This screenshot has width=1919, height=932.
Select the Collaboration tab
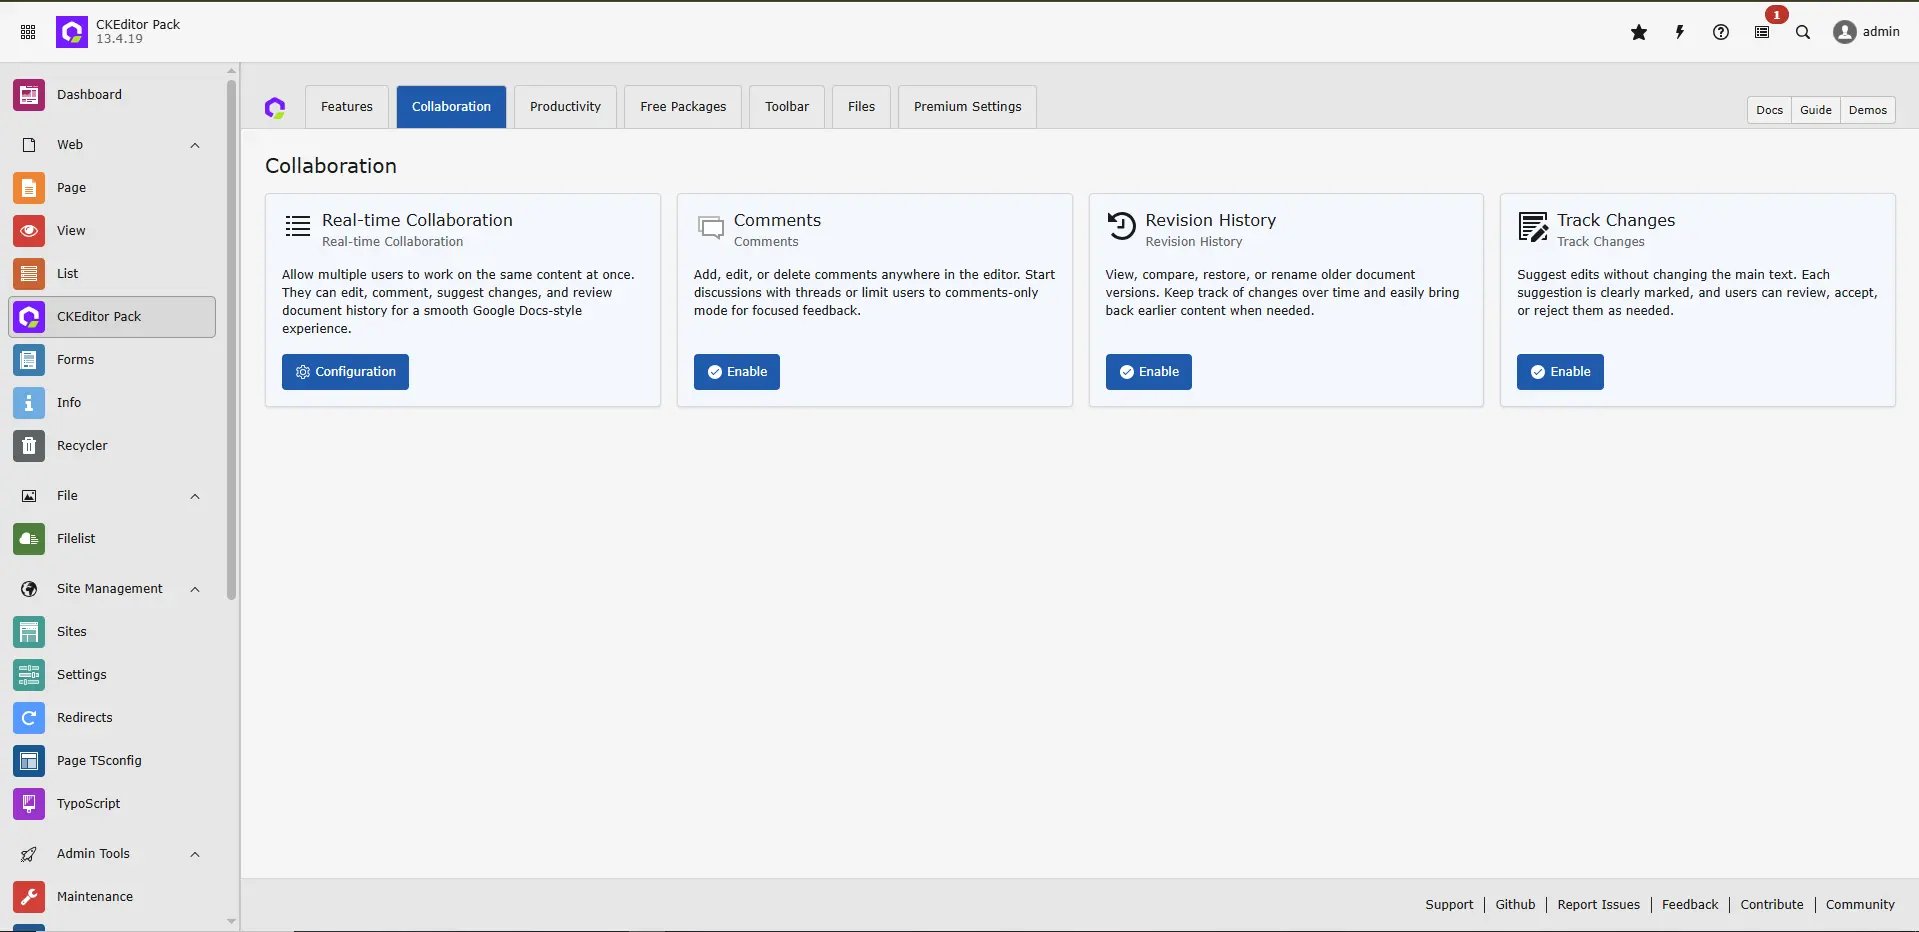coord(451,107)
